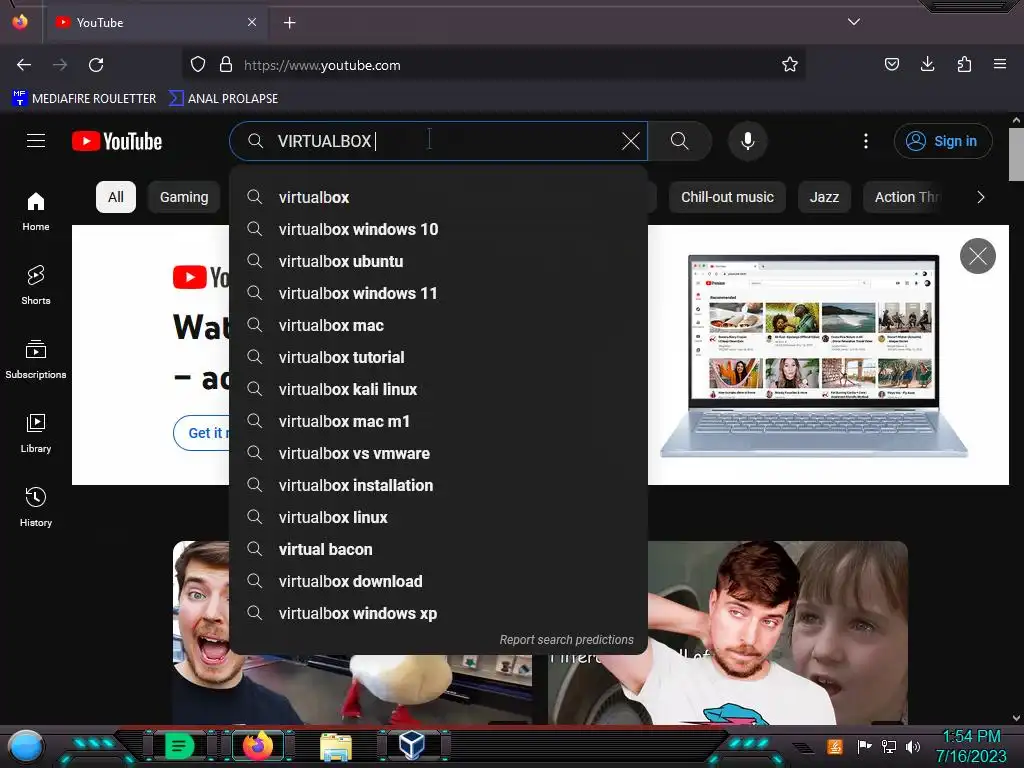The height and width of the screenshot is (768, 1024).
Task: Select the All filter chip
Action: pyautogui.click(x=116, y=197)
